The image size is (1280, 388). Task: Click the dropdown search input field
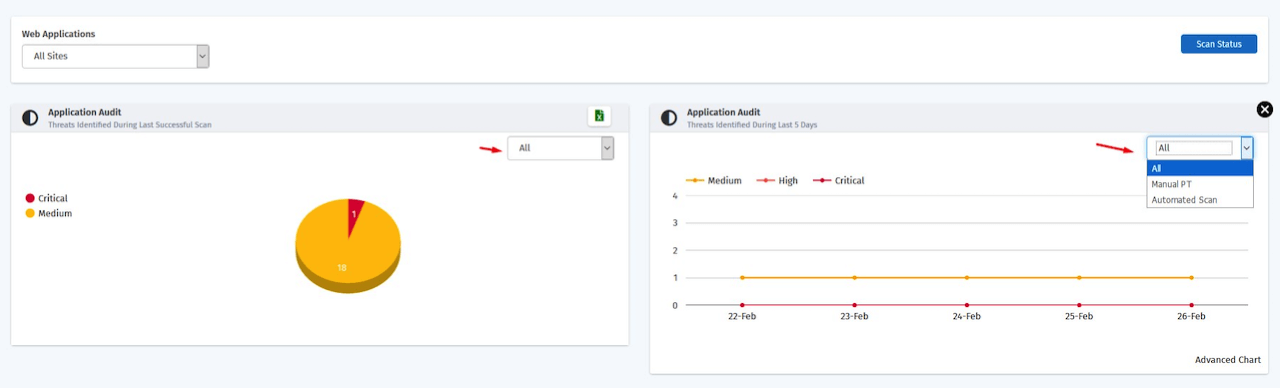1194,148
